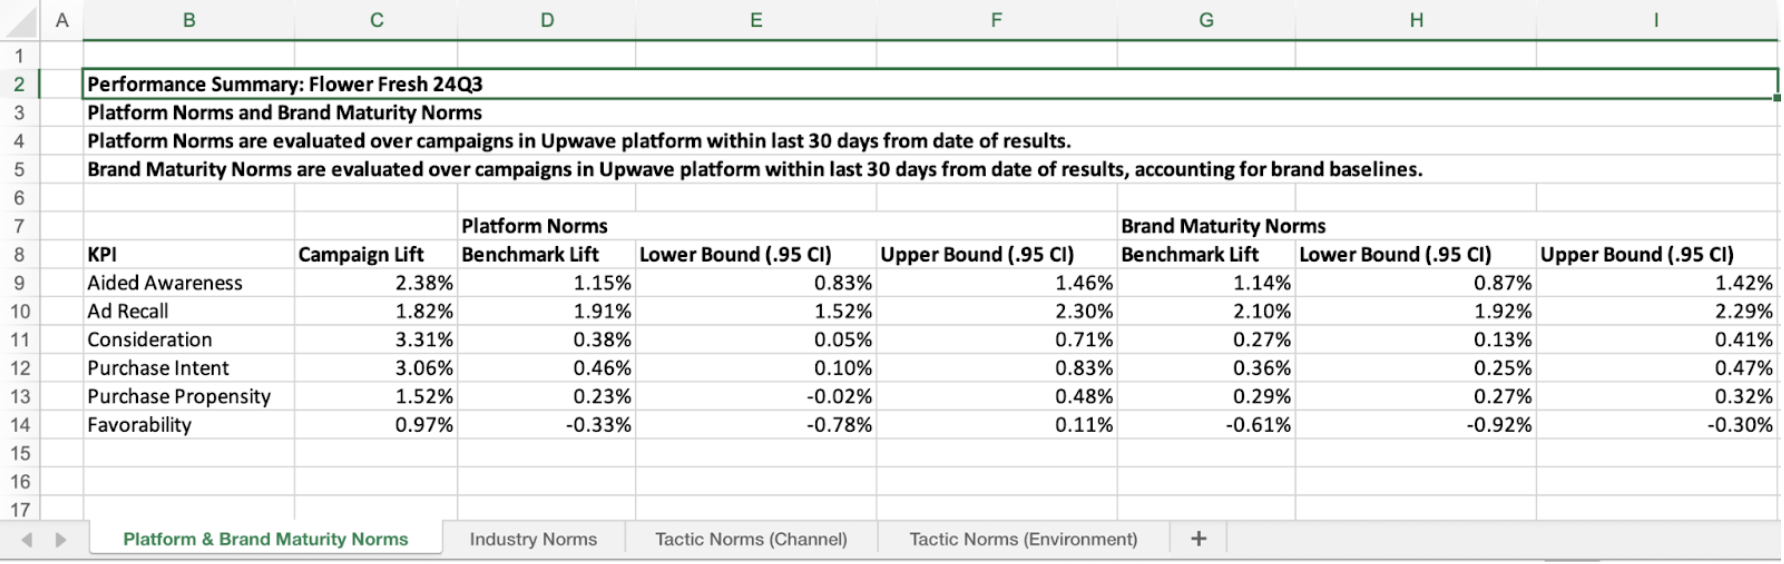This screenshot has width=1784, height=564.
Task: Click the Brand Maturity Norms header cell in row 7
Action: tap(1223, 227)
